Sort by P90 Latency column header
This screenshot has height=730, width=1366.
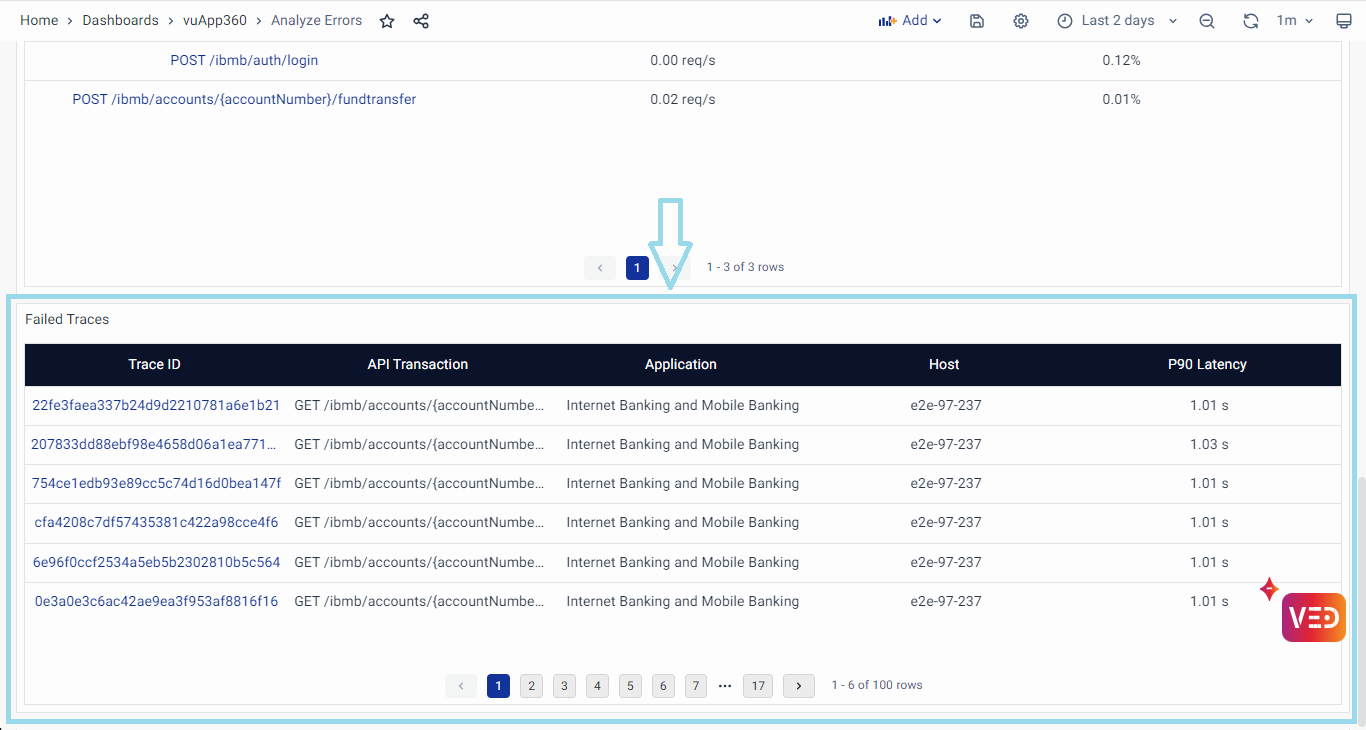(1207, 365)
